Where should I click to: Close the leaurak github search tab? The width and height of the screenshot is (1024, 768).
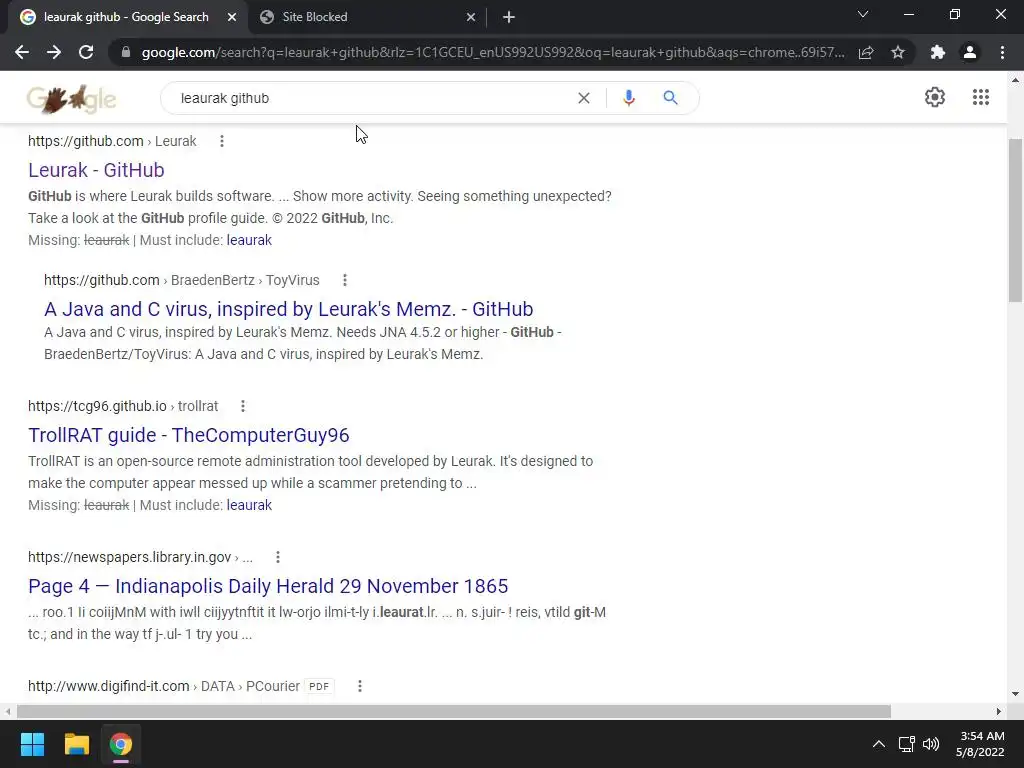[232, 17]
